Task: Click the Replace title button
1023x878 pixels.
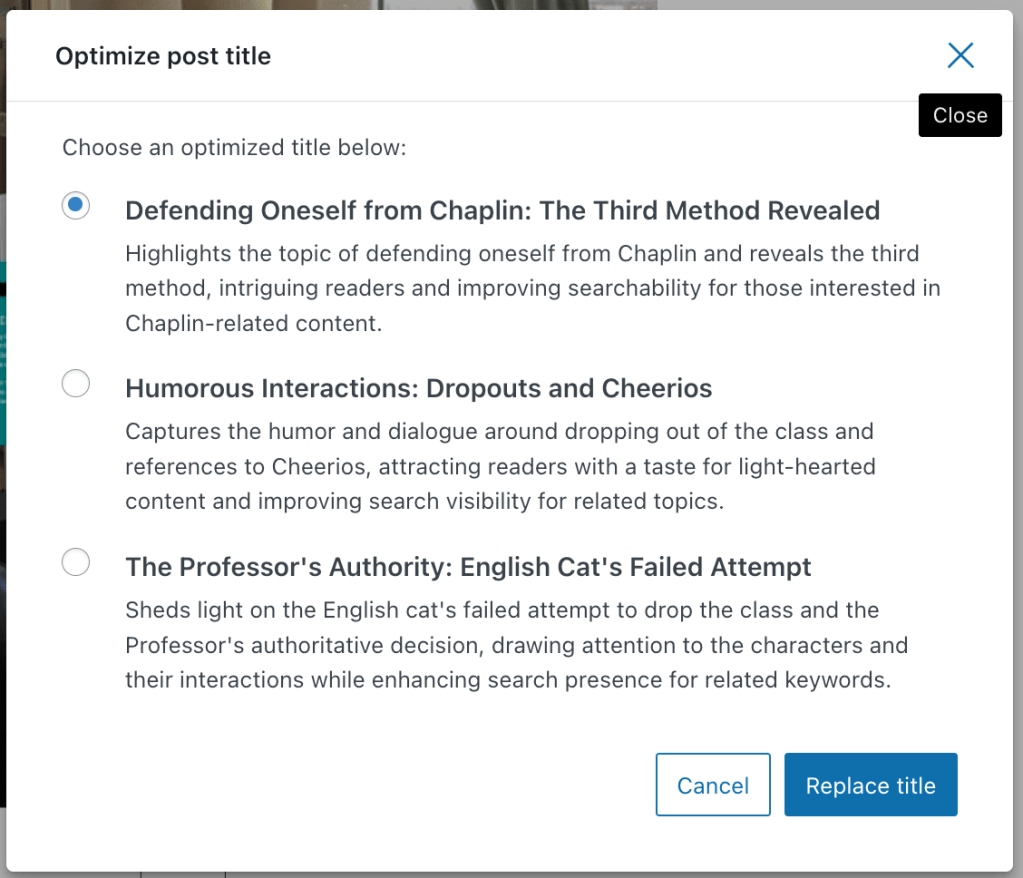Action: (870, 785)
